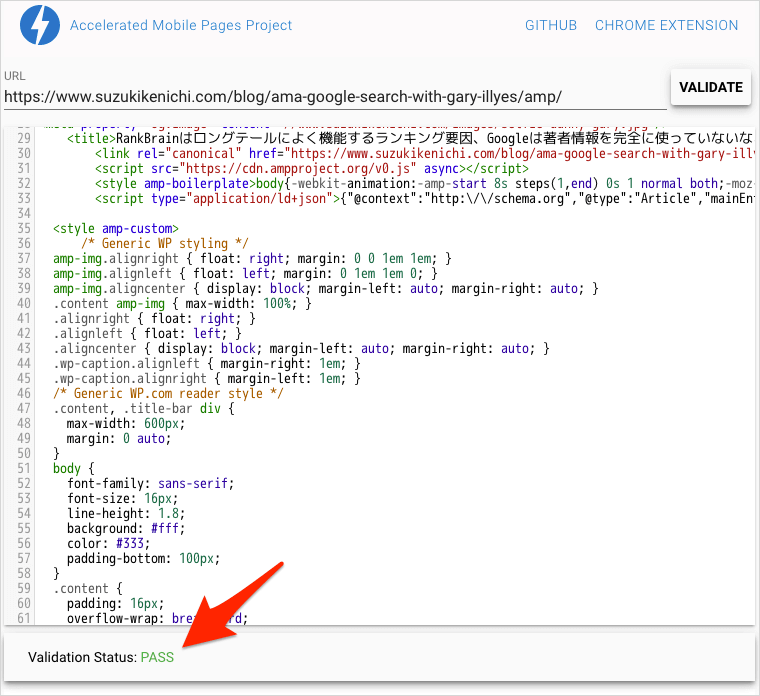Image resolution: width=760 pixels, height=696 pixels.
Task: Click the '.aligncenter' rule on line 43
Action: click(x=301, y=348)
